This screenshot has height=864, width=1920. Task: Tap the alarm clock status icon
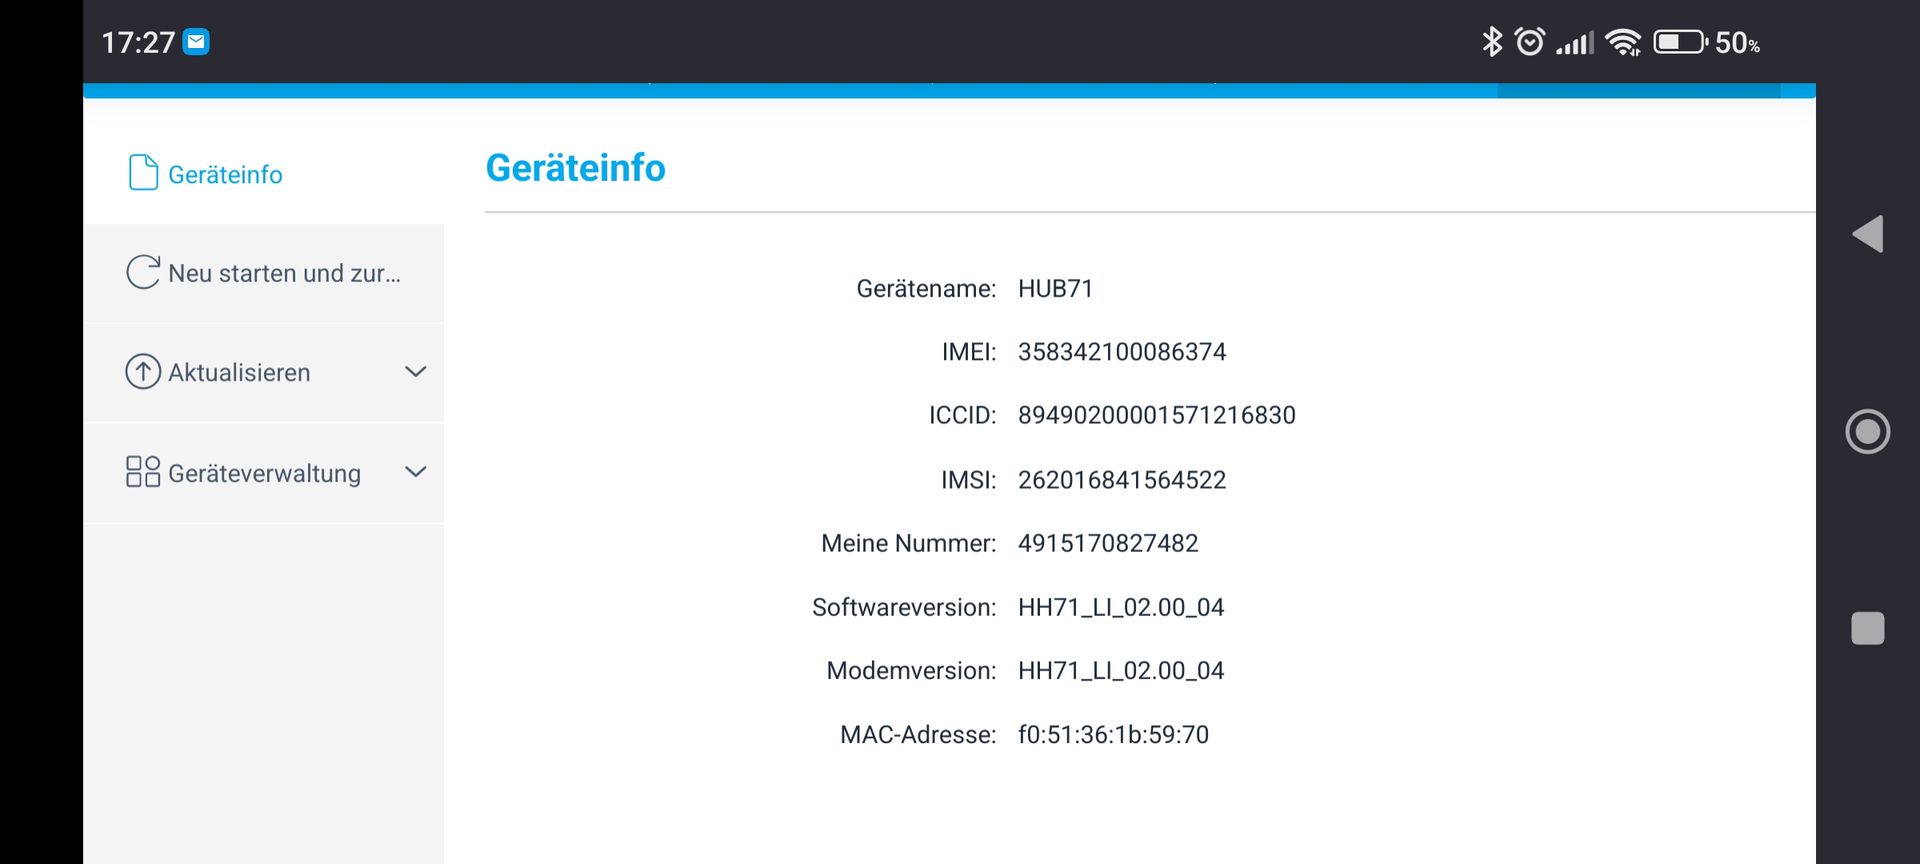click(x=1529, y=42)
